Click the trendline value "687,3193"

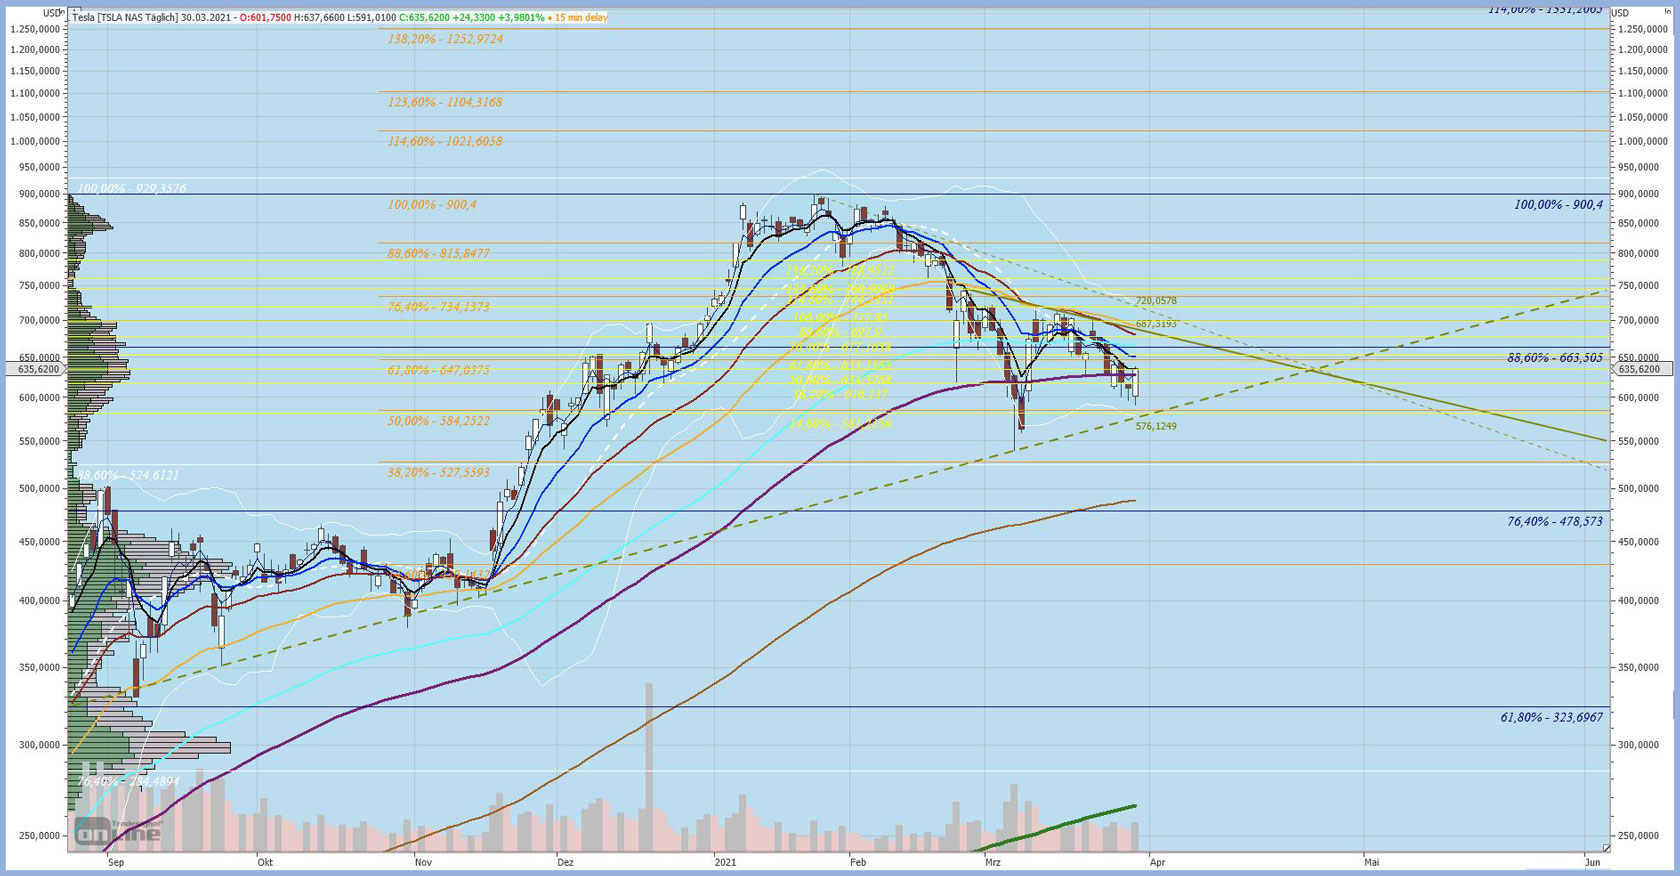pos(1156,324)
